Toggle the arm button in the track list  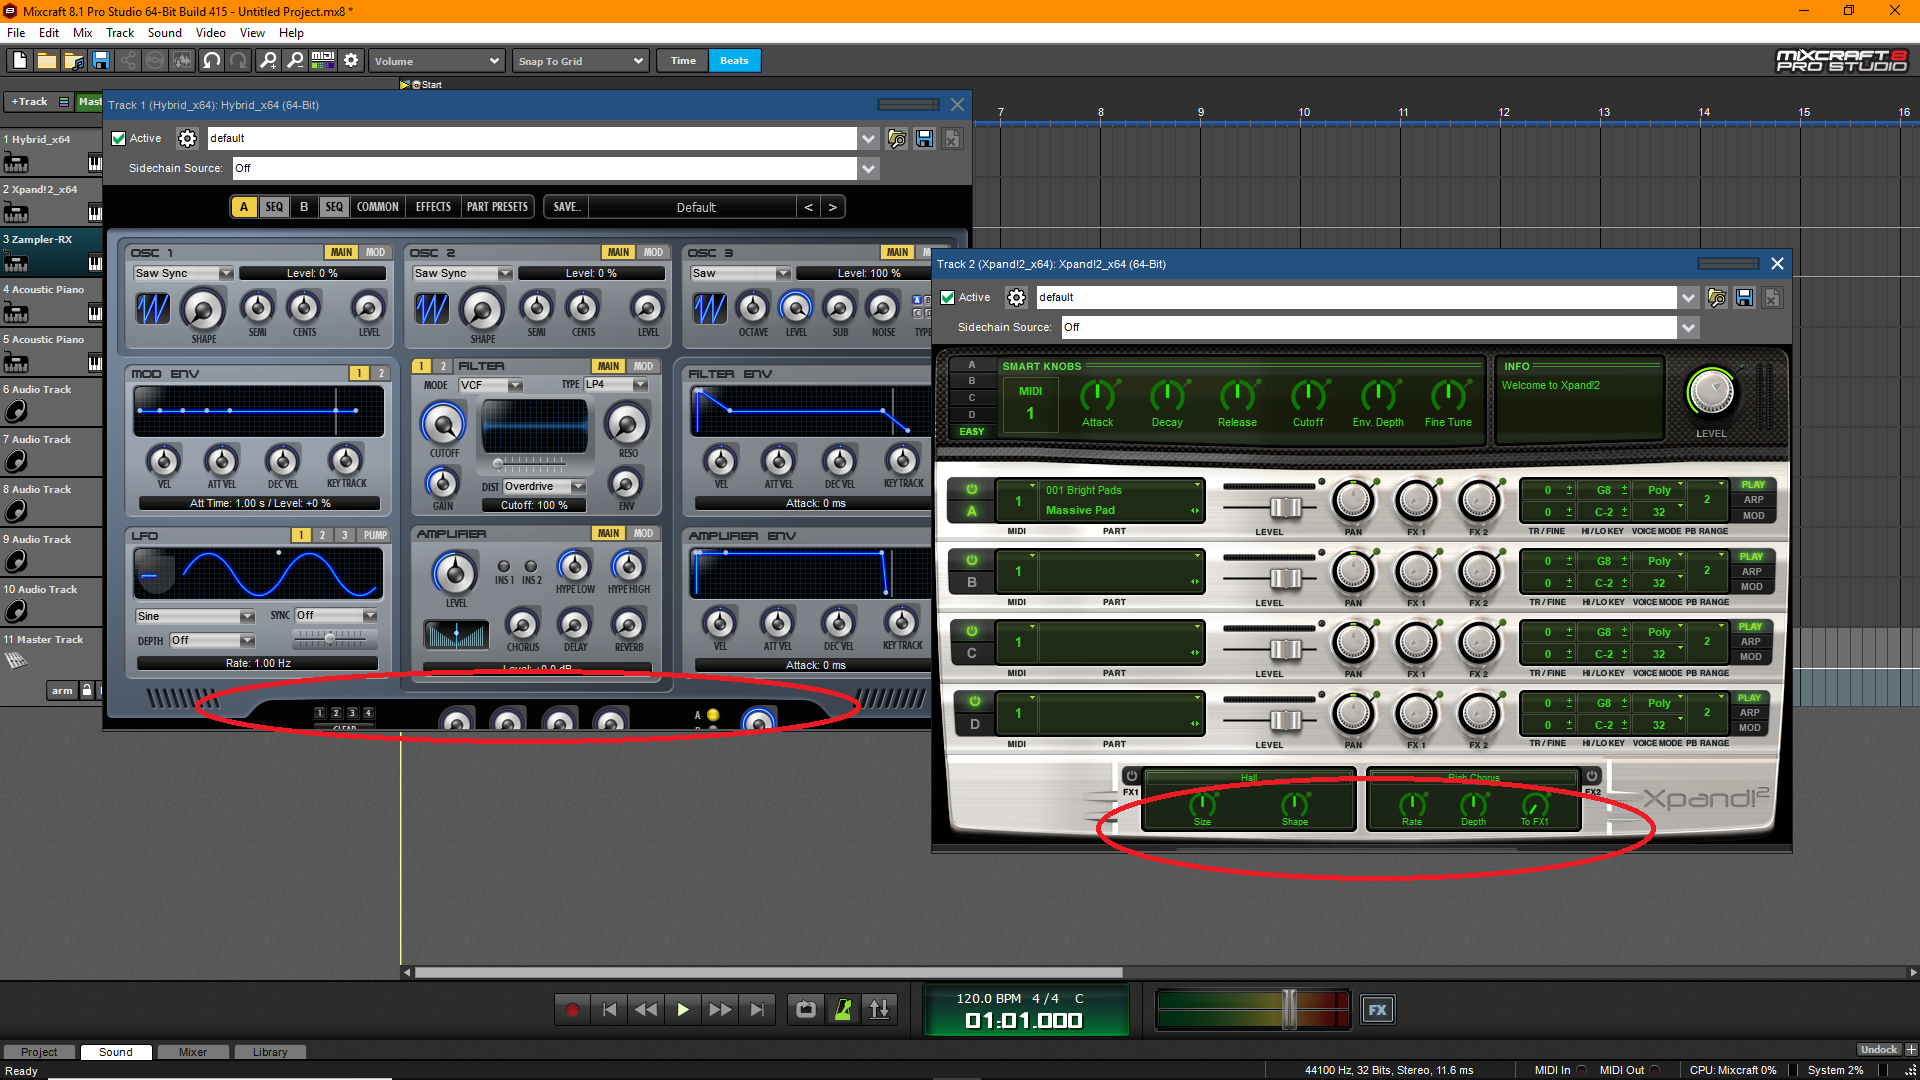(62, 691)
